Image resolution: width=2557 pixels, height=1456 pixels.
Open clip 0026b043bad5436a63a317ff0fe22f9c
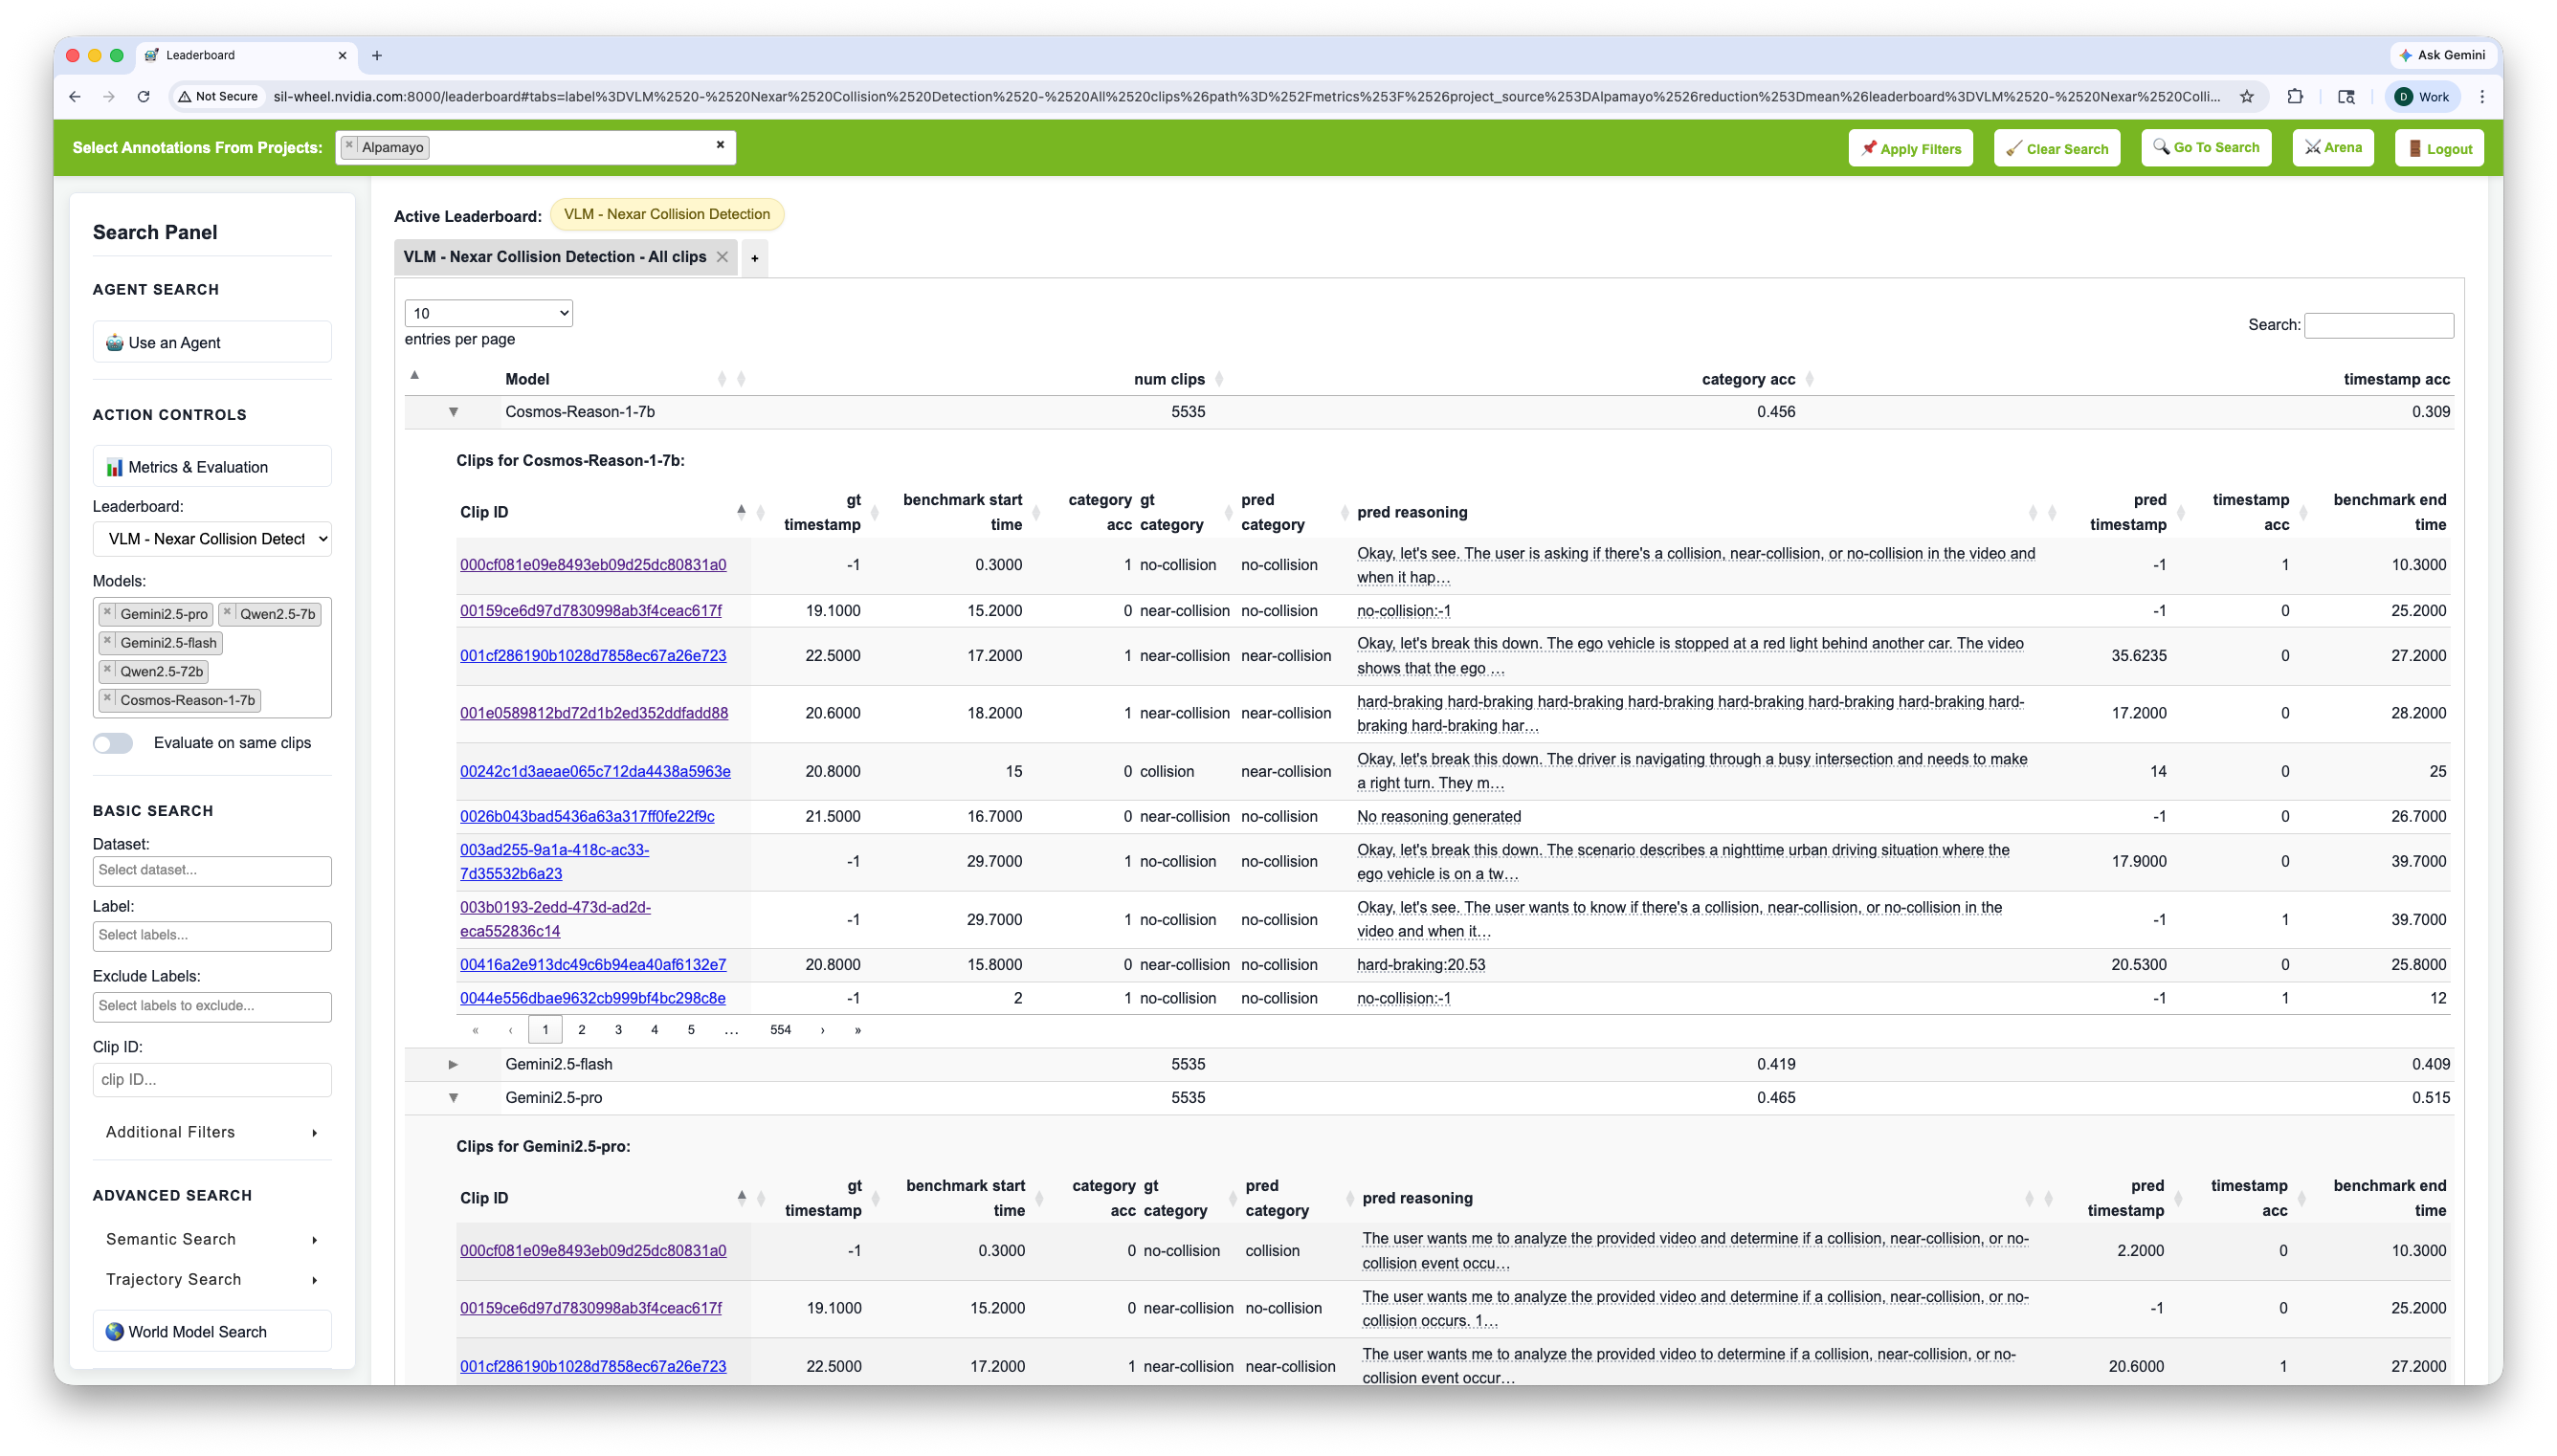coord(587,816)
